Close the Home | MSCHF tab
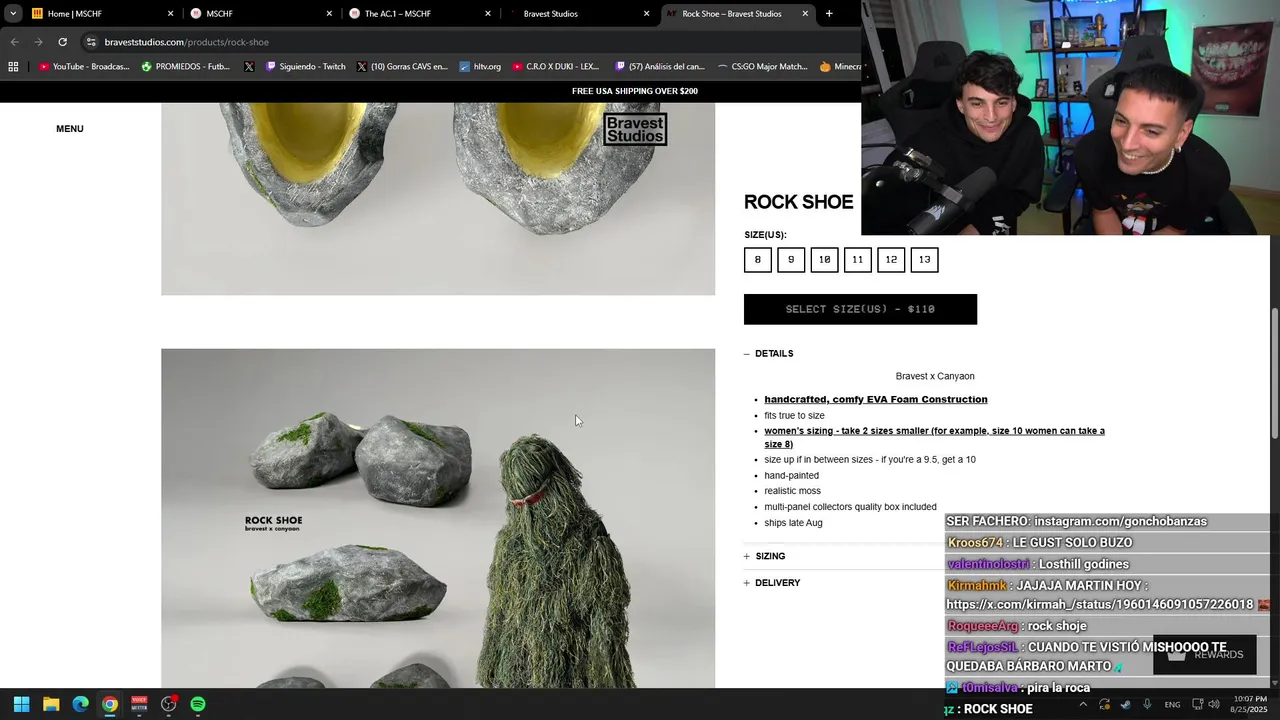 pyautogui.click(x=170, y=14)
